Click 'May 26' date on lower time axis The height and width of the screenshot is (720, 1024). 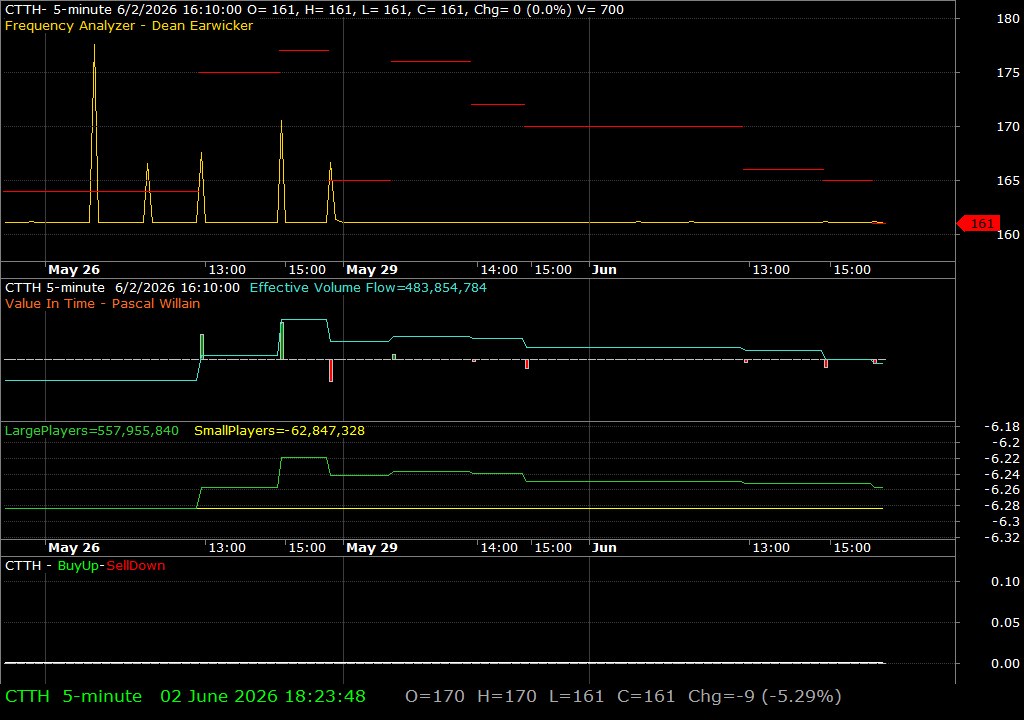74,548
